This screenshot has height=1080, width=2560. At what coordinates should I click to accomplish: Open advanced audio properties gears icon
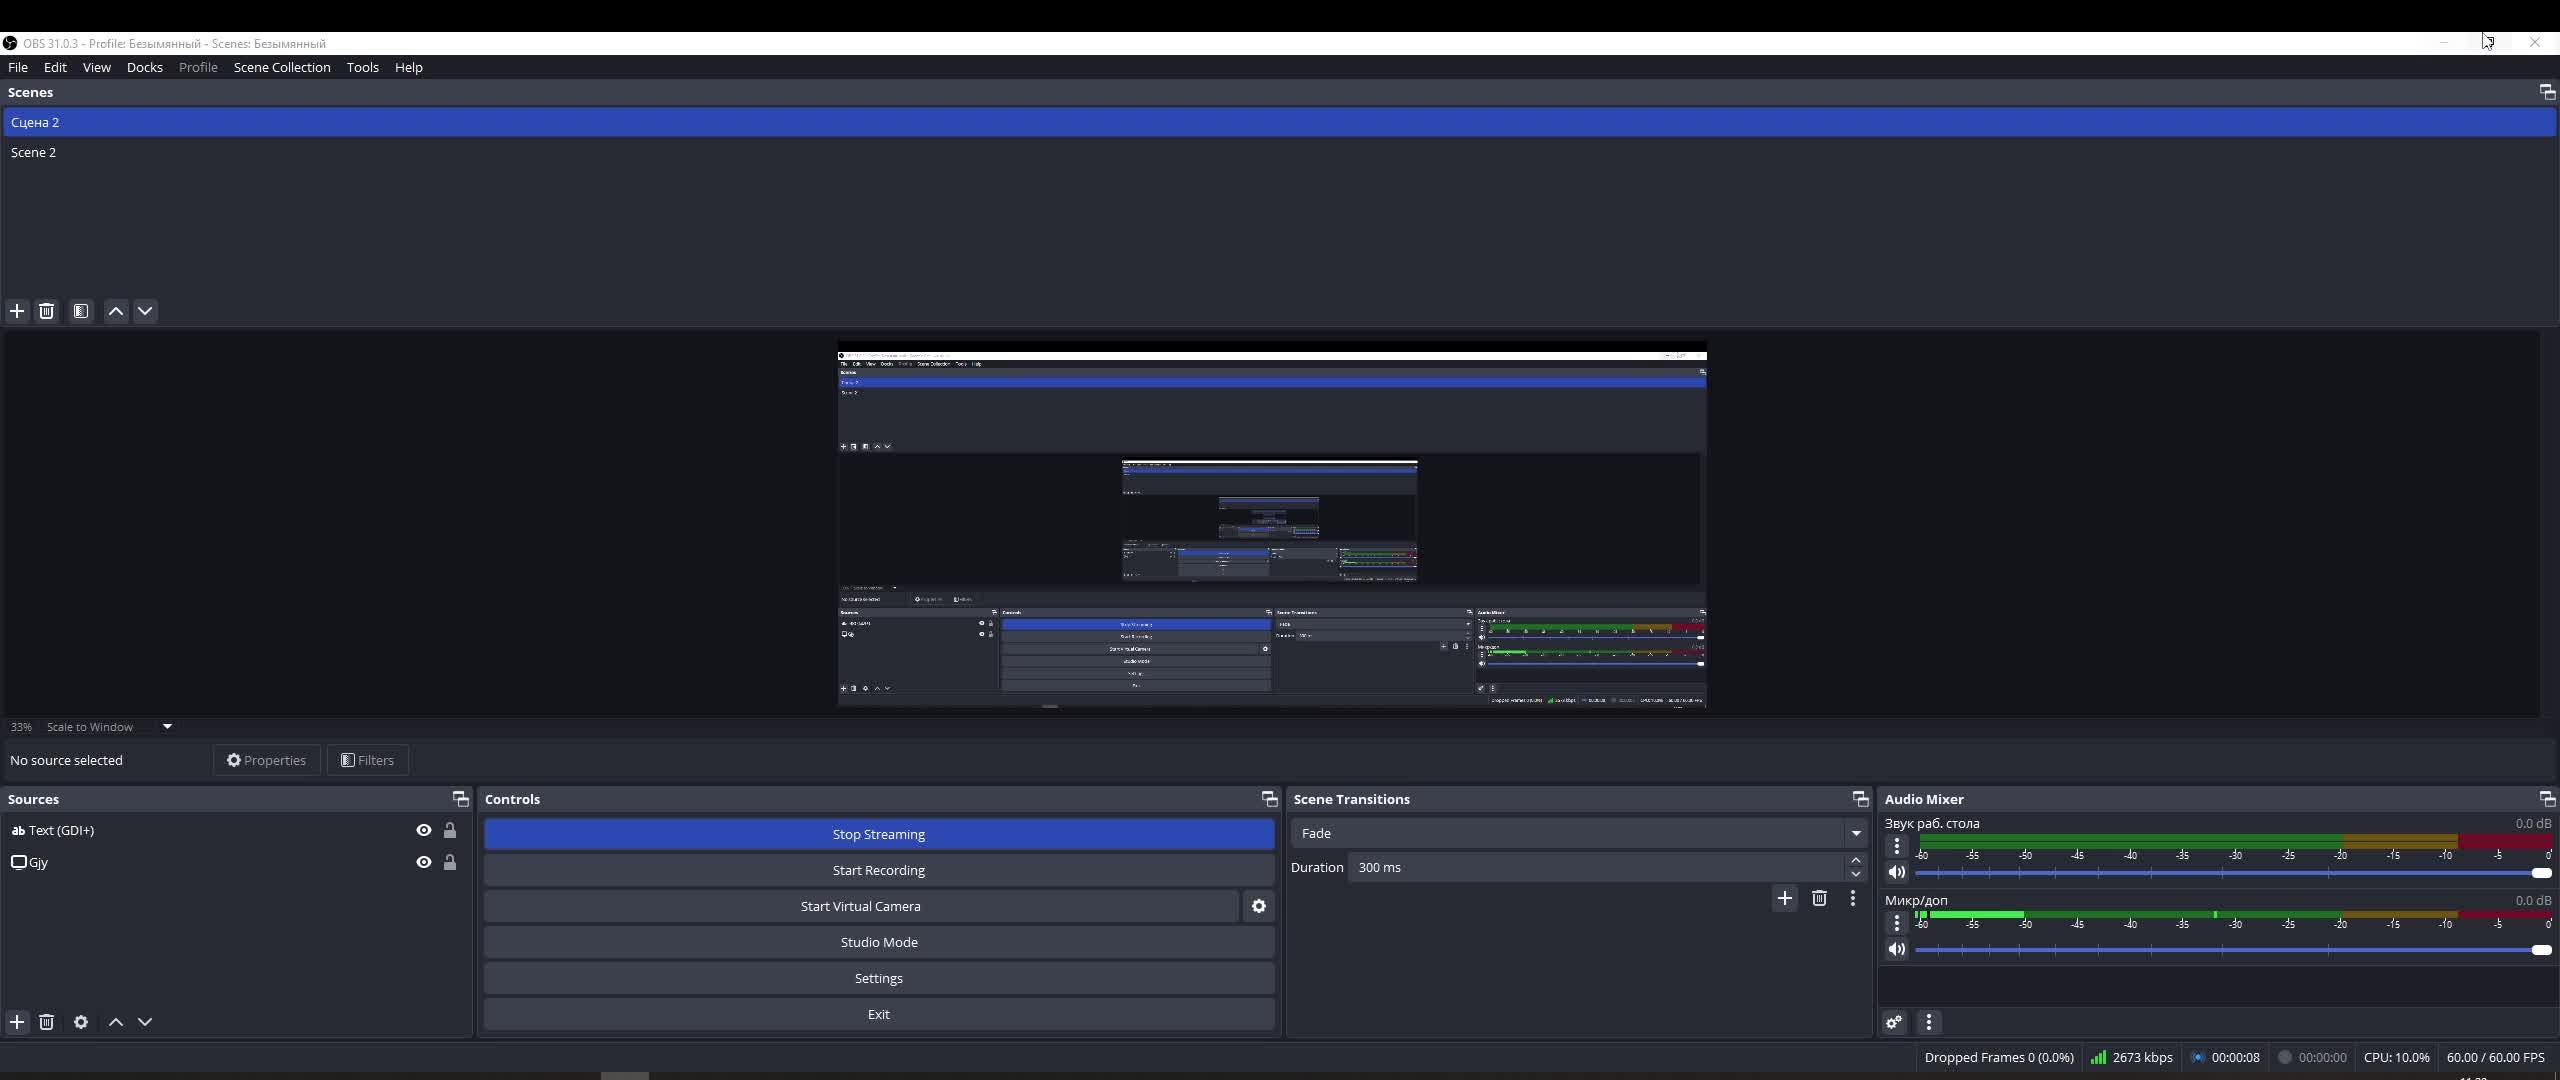[x=1894, y=1022]
